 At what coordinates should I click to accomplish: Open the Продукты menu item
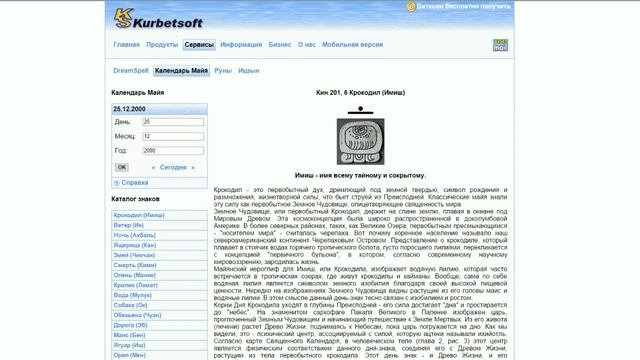point(162,44)
